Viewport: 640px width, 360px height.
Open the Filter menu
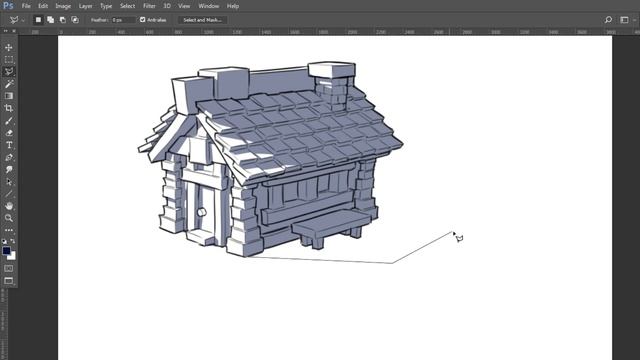tap(149, 6)
